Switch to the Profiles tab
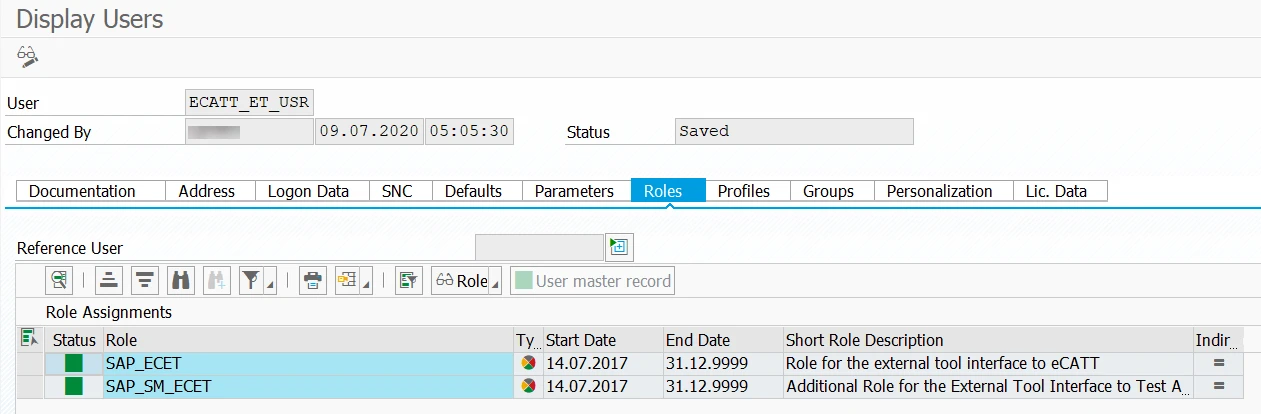 [744, 191]
